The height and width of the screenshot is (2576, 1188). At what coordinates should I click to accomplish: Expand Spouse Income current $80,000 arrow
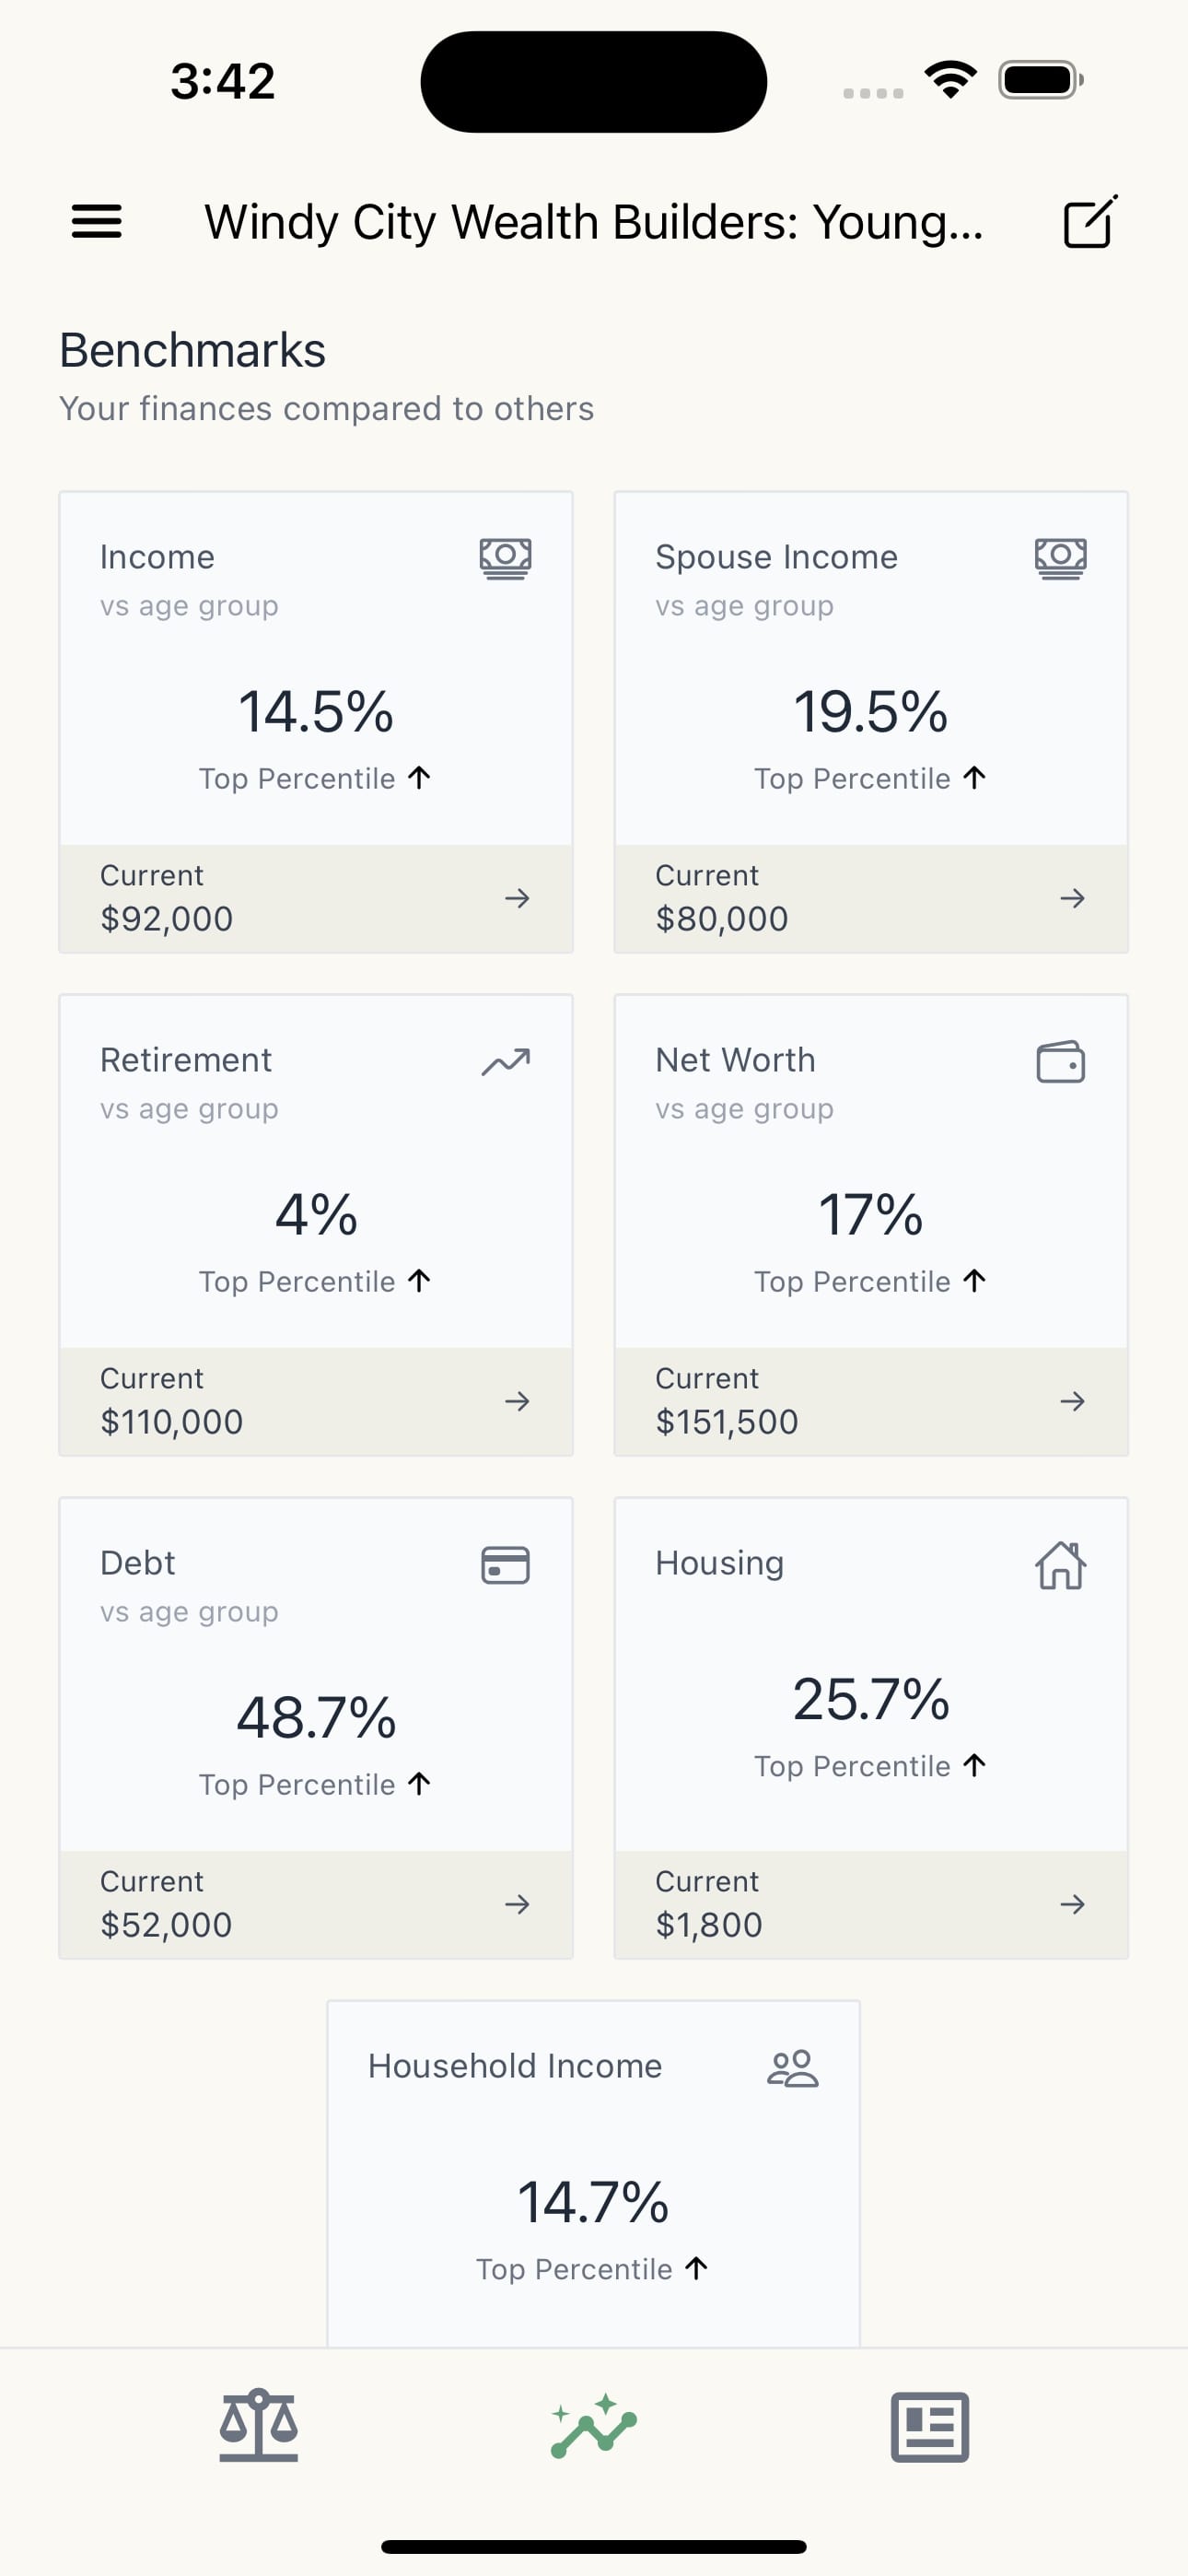(1072, 898)
